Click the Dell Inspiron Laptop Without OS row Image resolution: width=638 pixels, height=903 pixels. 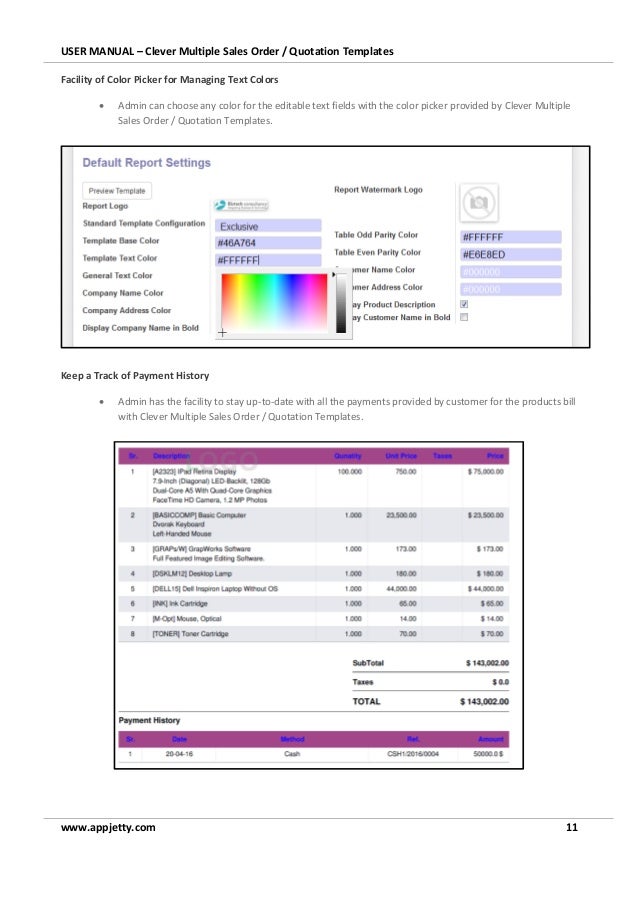click(x=314, y=589)
